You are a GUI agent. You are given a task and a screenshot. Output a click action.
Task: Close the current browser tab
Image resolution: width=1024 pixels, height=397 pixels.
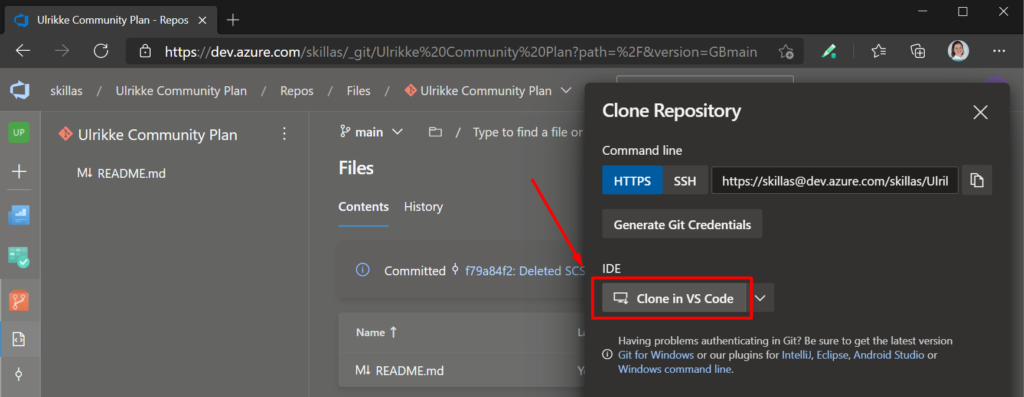202,20
